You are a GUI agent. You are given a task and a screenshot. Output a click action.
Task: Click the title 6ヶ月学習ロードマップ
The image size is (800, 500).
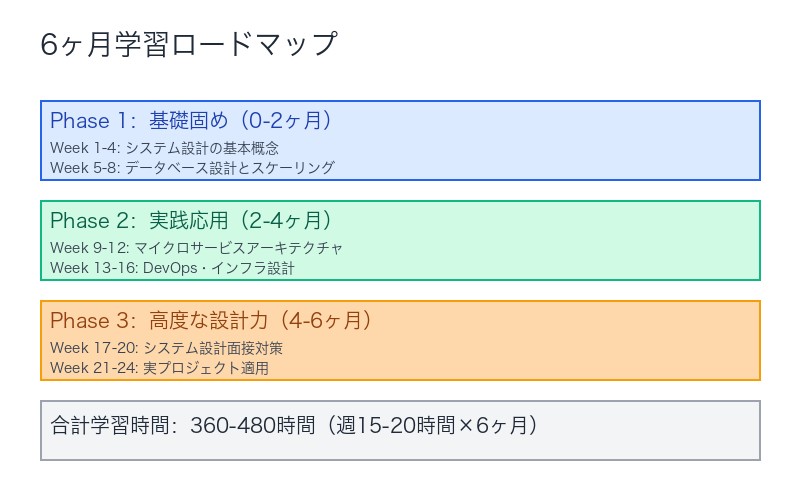(189, 46)
